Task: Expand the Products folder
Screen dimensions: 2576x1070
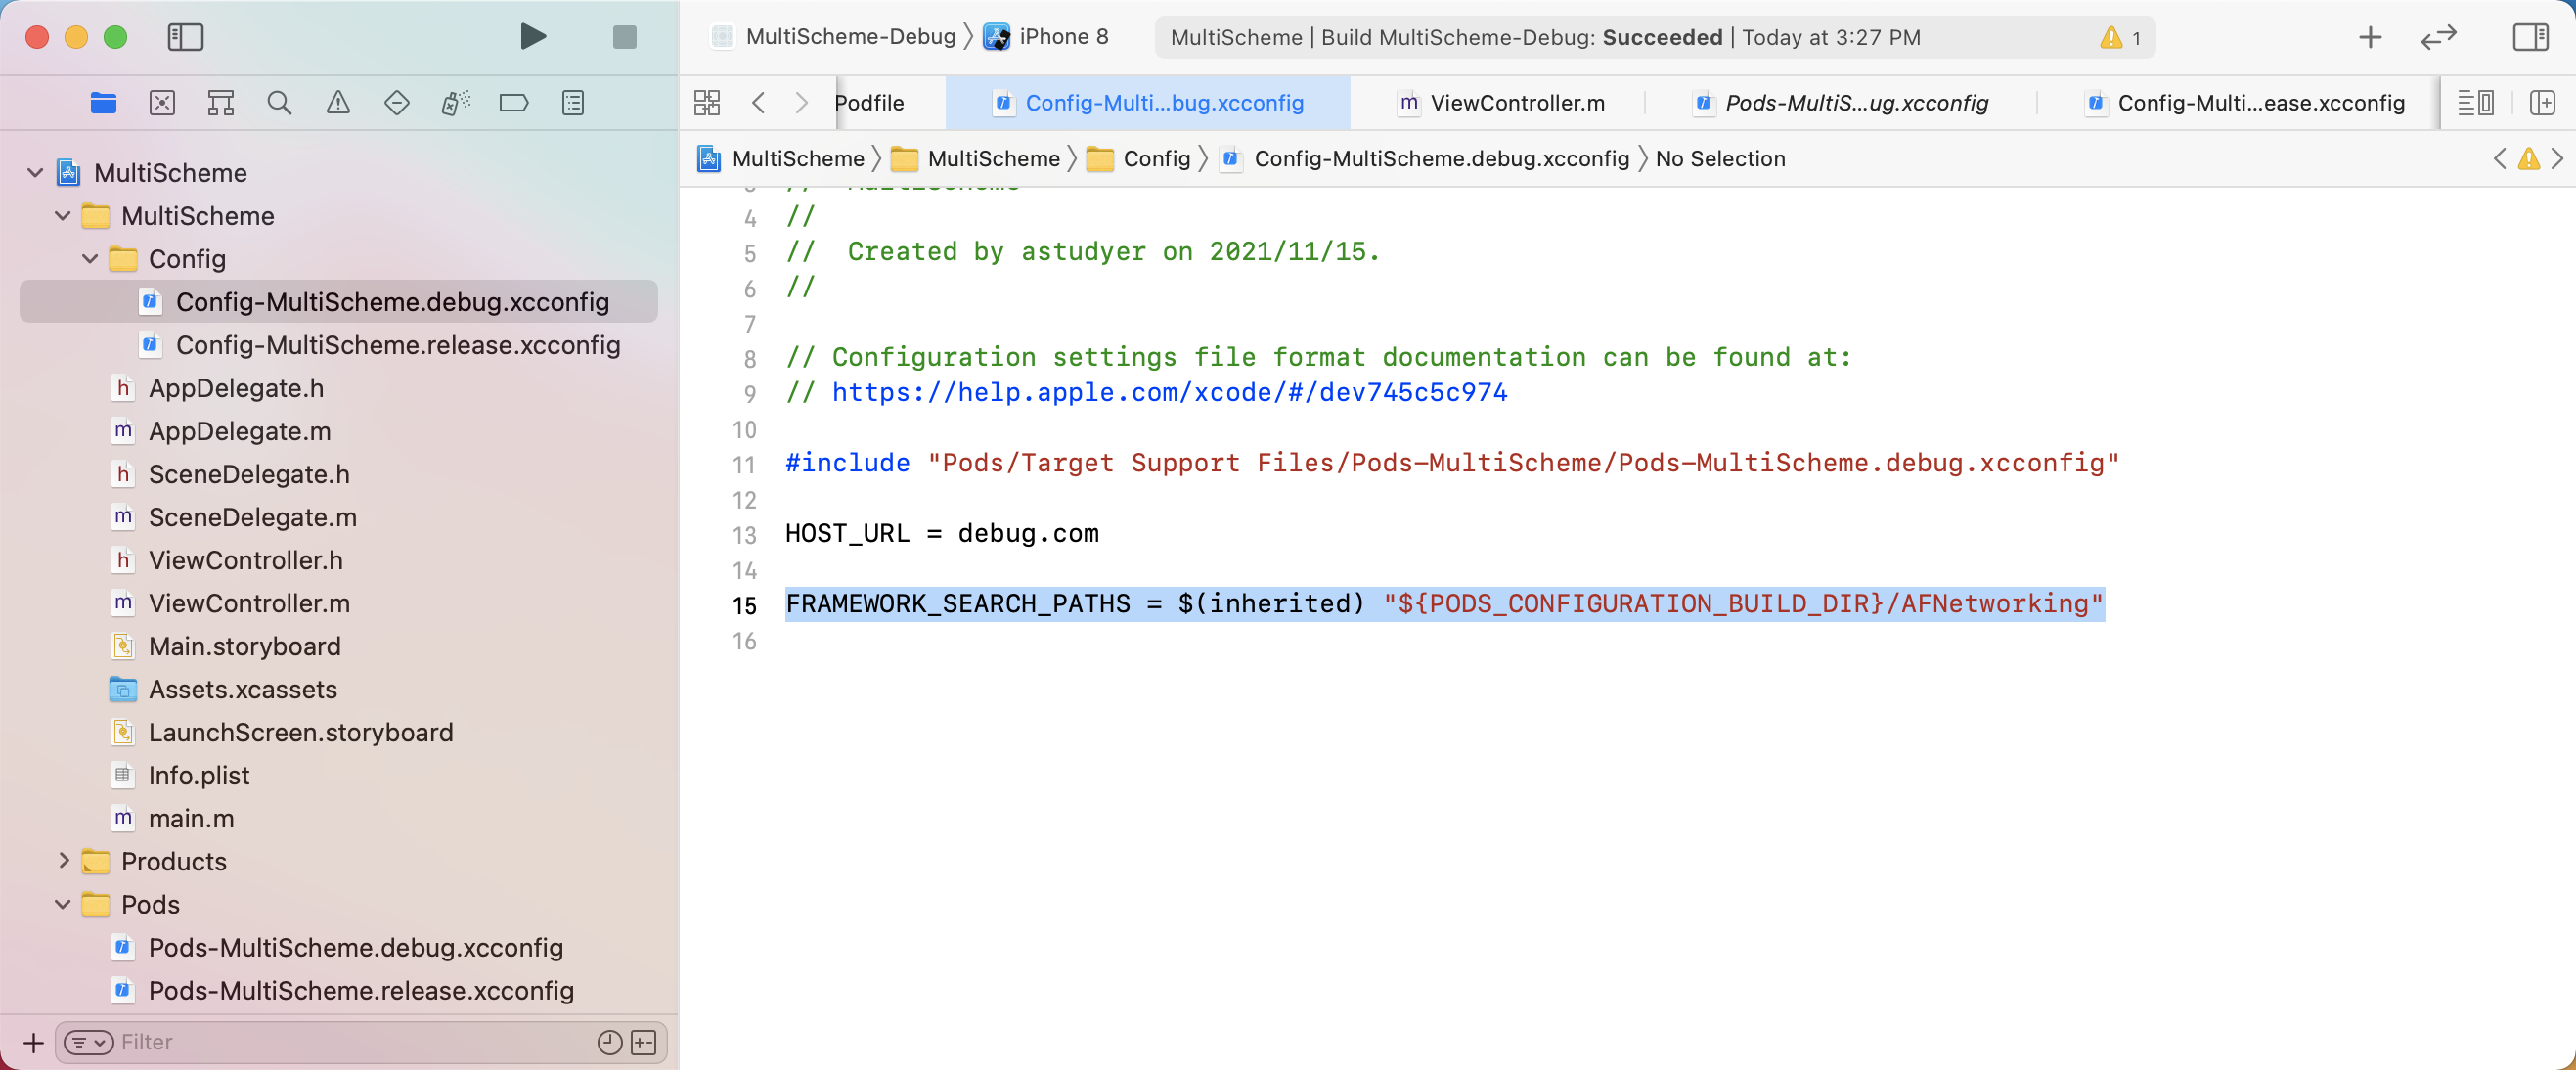Action: pos(63,860)
